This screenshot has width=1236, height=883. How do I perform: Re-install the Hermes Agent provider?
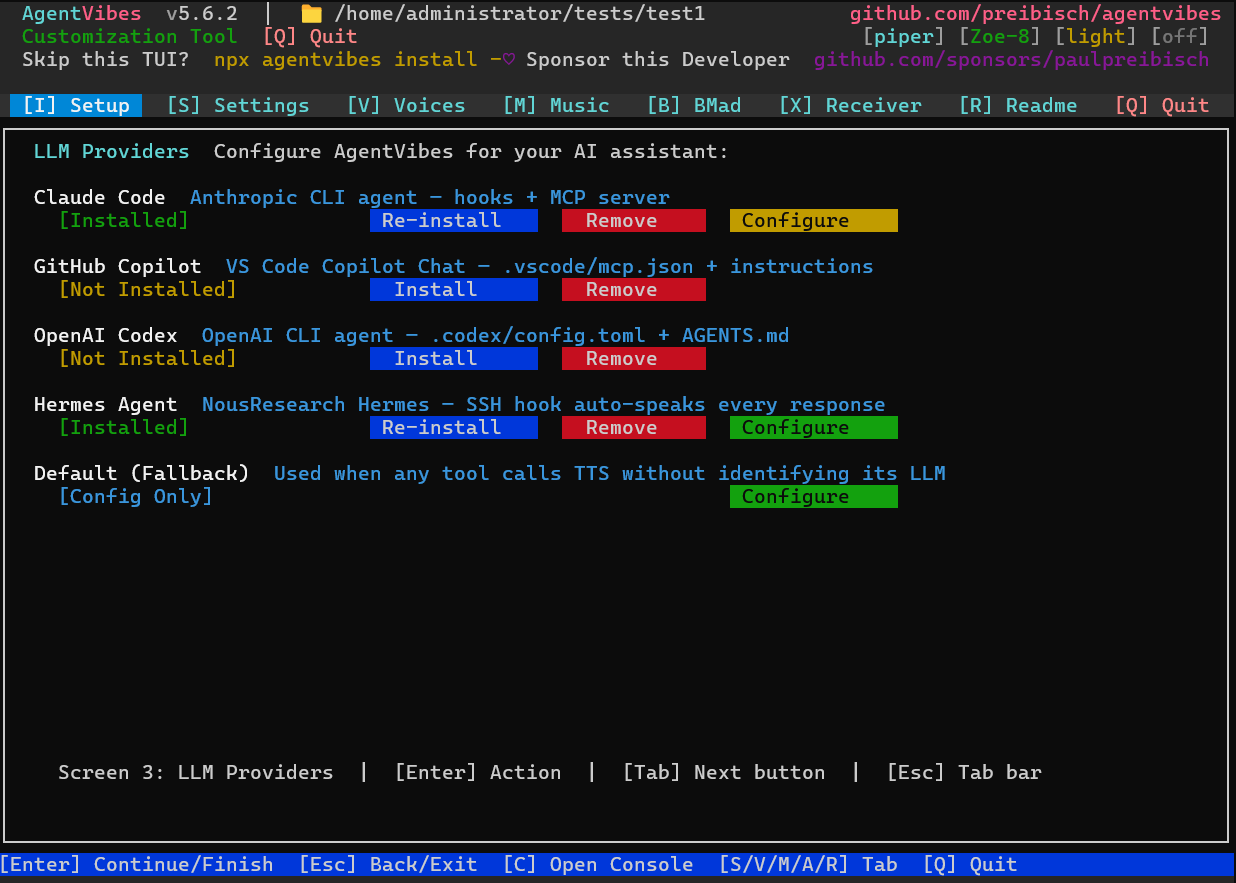(x=454, y=427)
